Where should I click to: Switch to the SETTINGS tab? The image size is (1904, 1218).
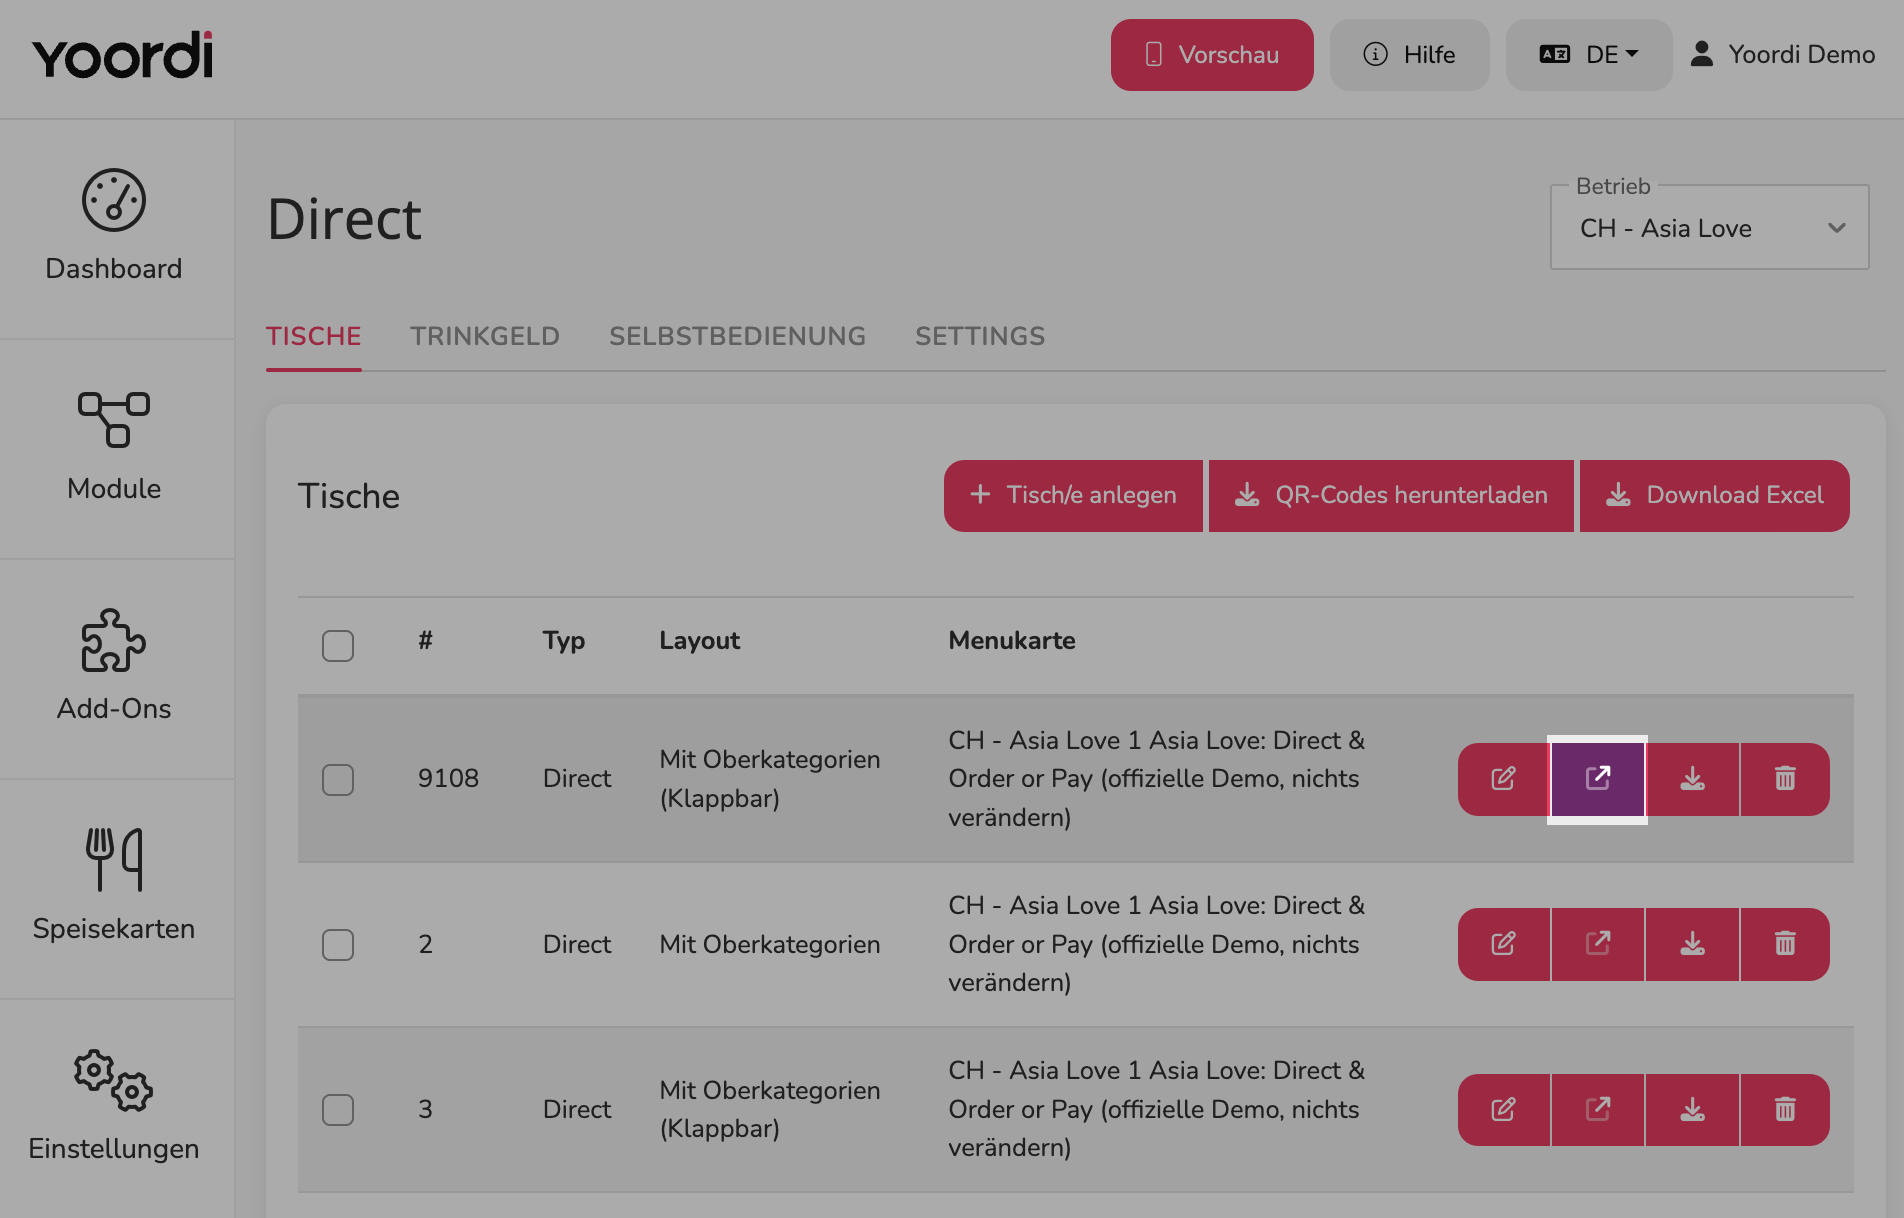(x=980, y=337)
